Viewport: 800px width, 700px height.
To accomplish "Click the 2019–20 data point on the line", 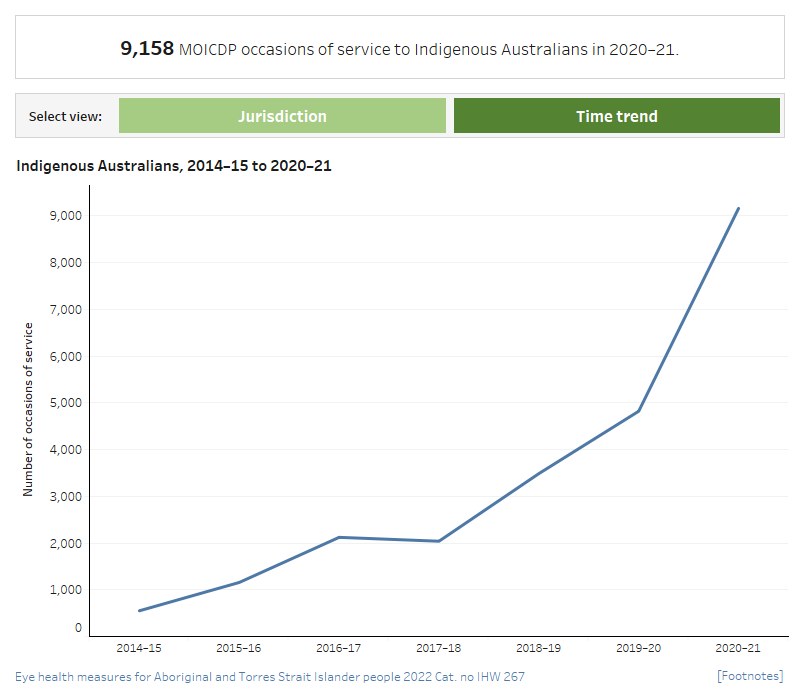I will tap(638, 411).
